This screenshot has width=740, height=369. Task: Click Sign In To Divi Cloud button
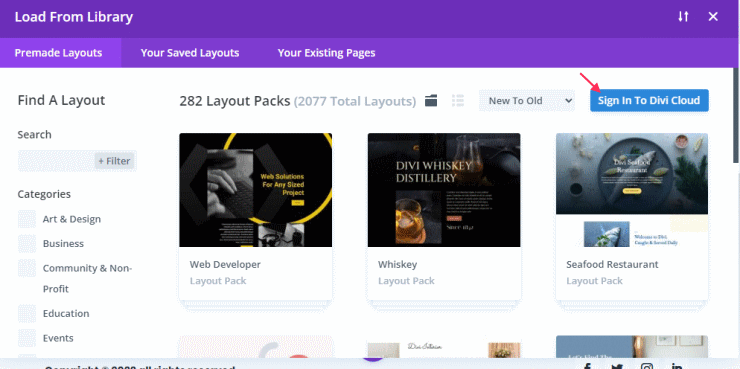pyautogui.click(x=649, y=101)
